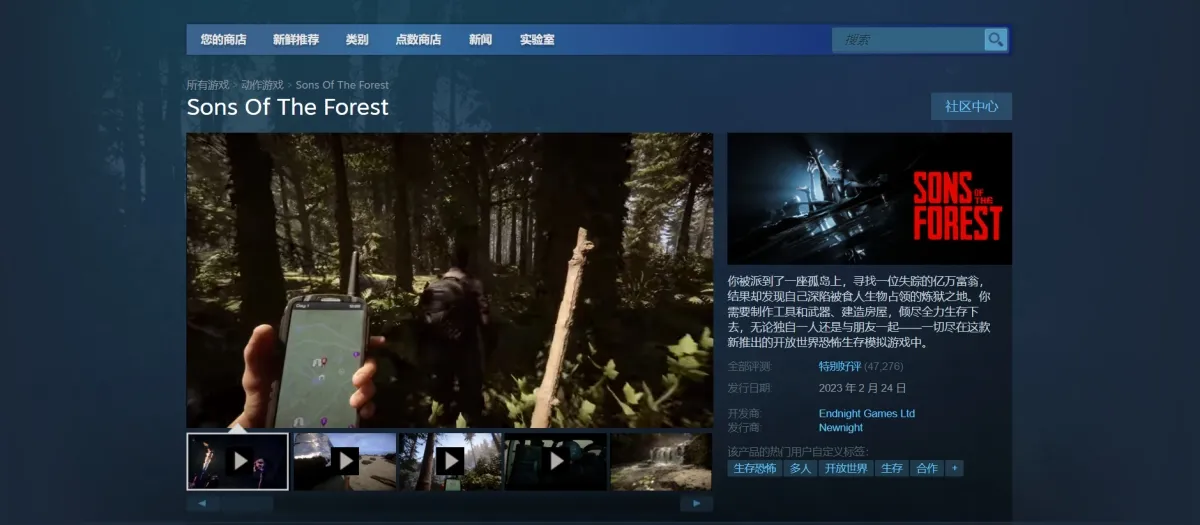Click the Sons Of The Forest page title
The image size is (1200, 525).
click(288, 107)
